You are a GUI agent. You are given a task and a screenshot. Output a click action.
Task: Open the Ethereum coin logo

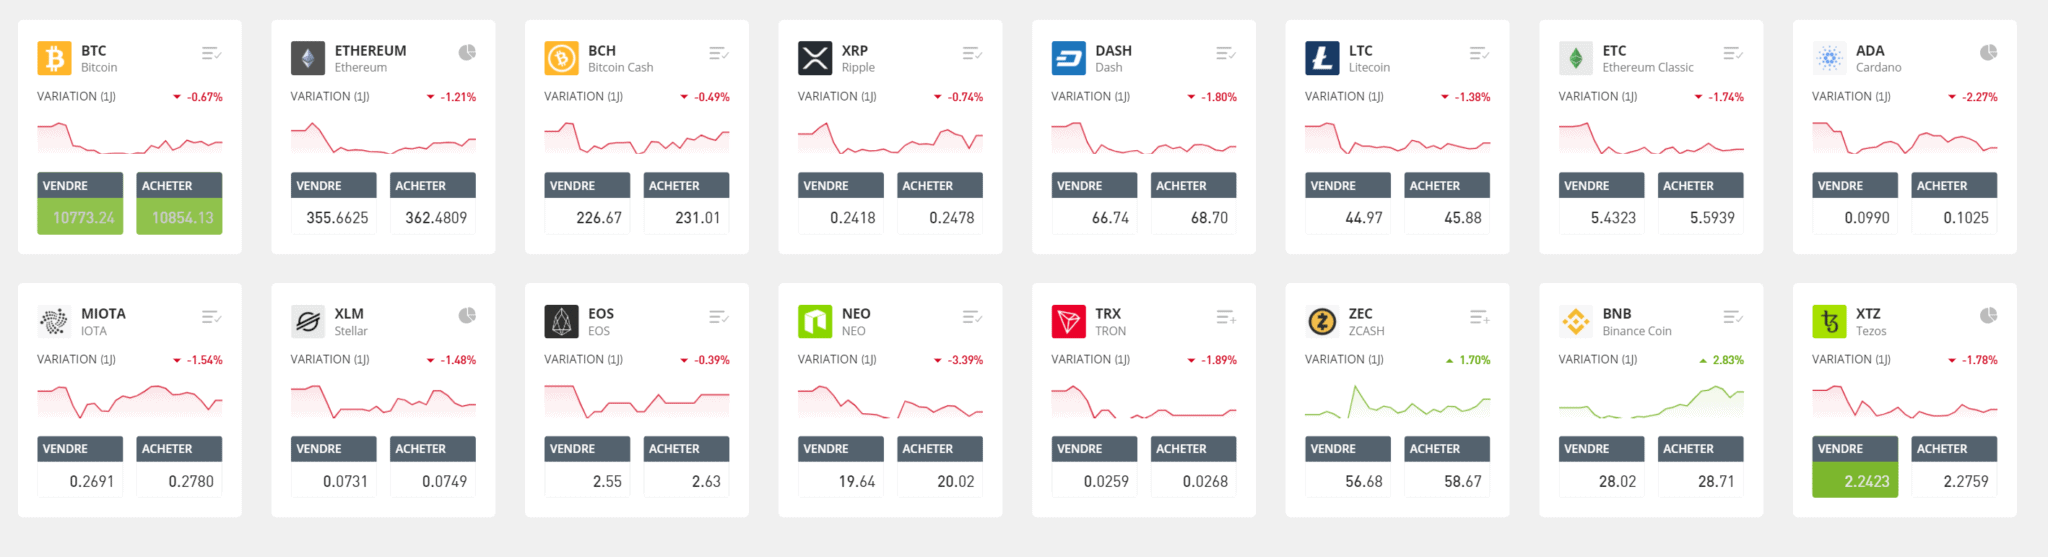[308, 58]
